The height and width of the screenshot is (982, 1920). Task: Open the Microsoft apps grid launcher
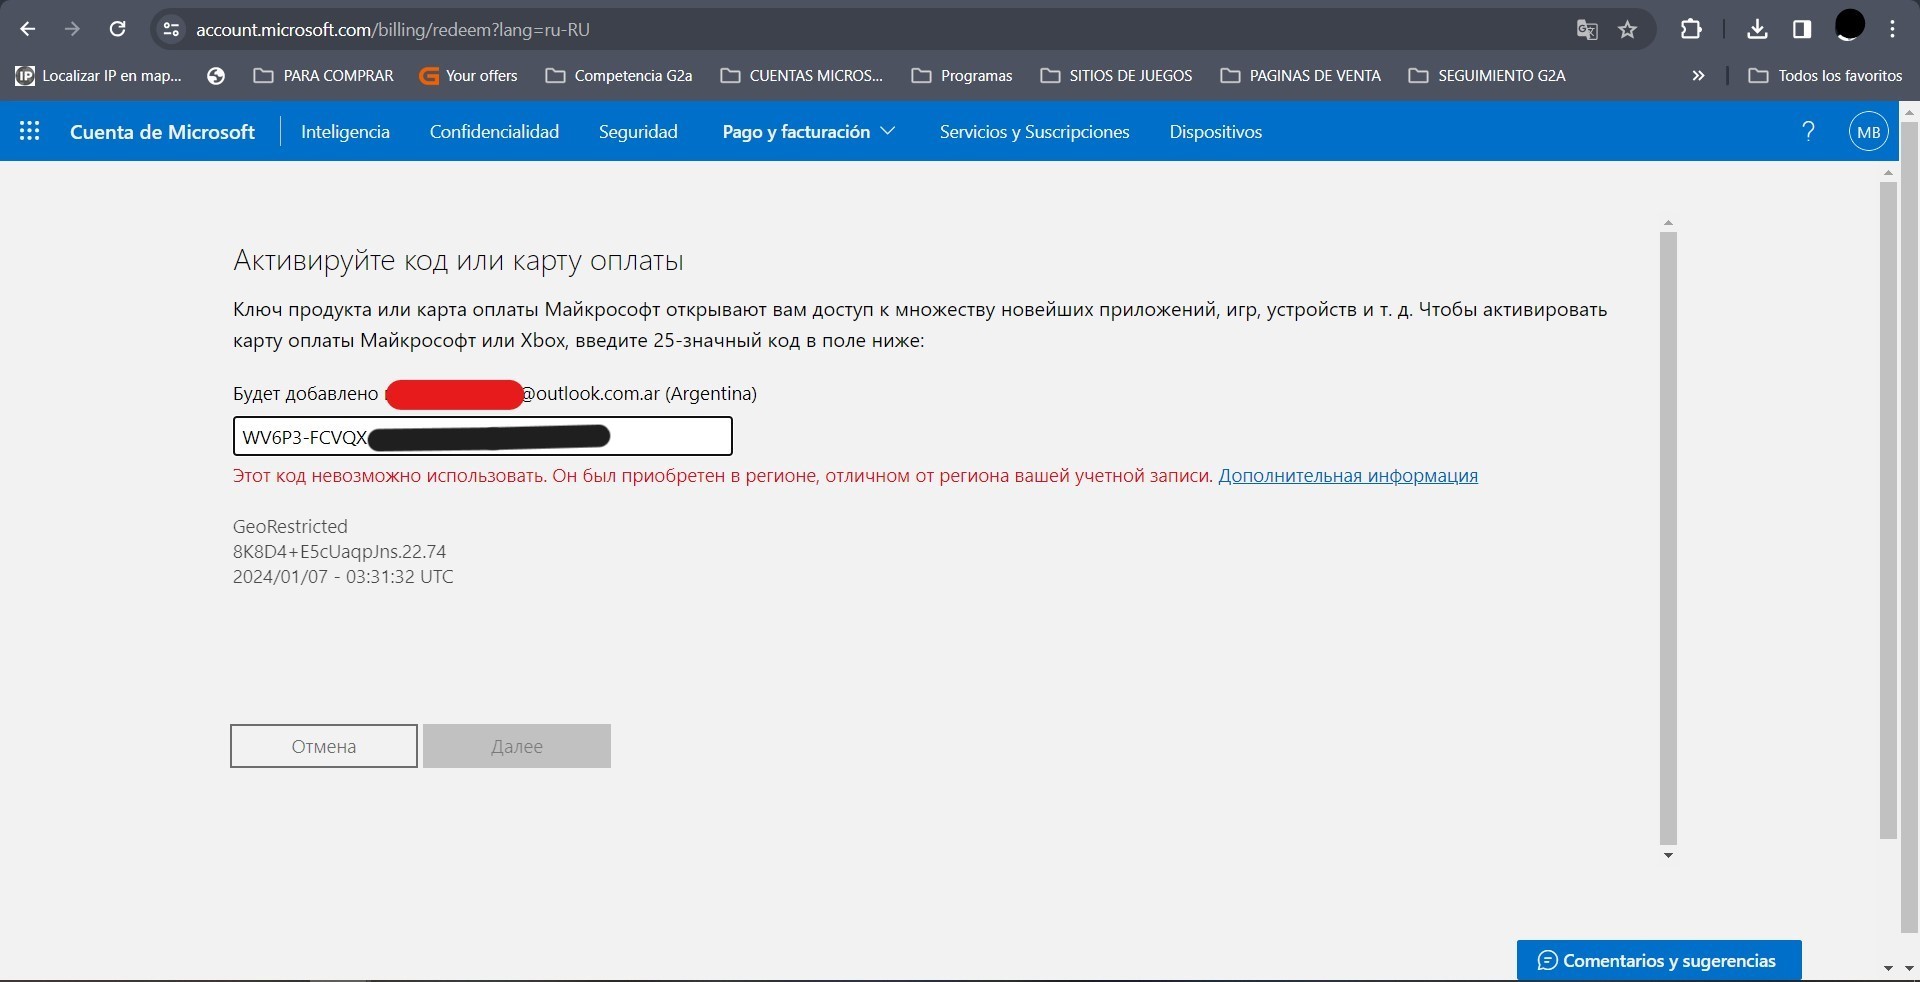(x=29, y=131)
